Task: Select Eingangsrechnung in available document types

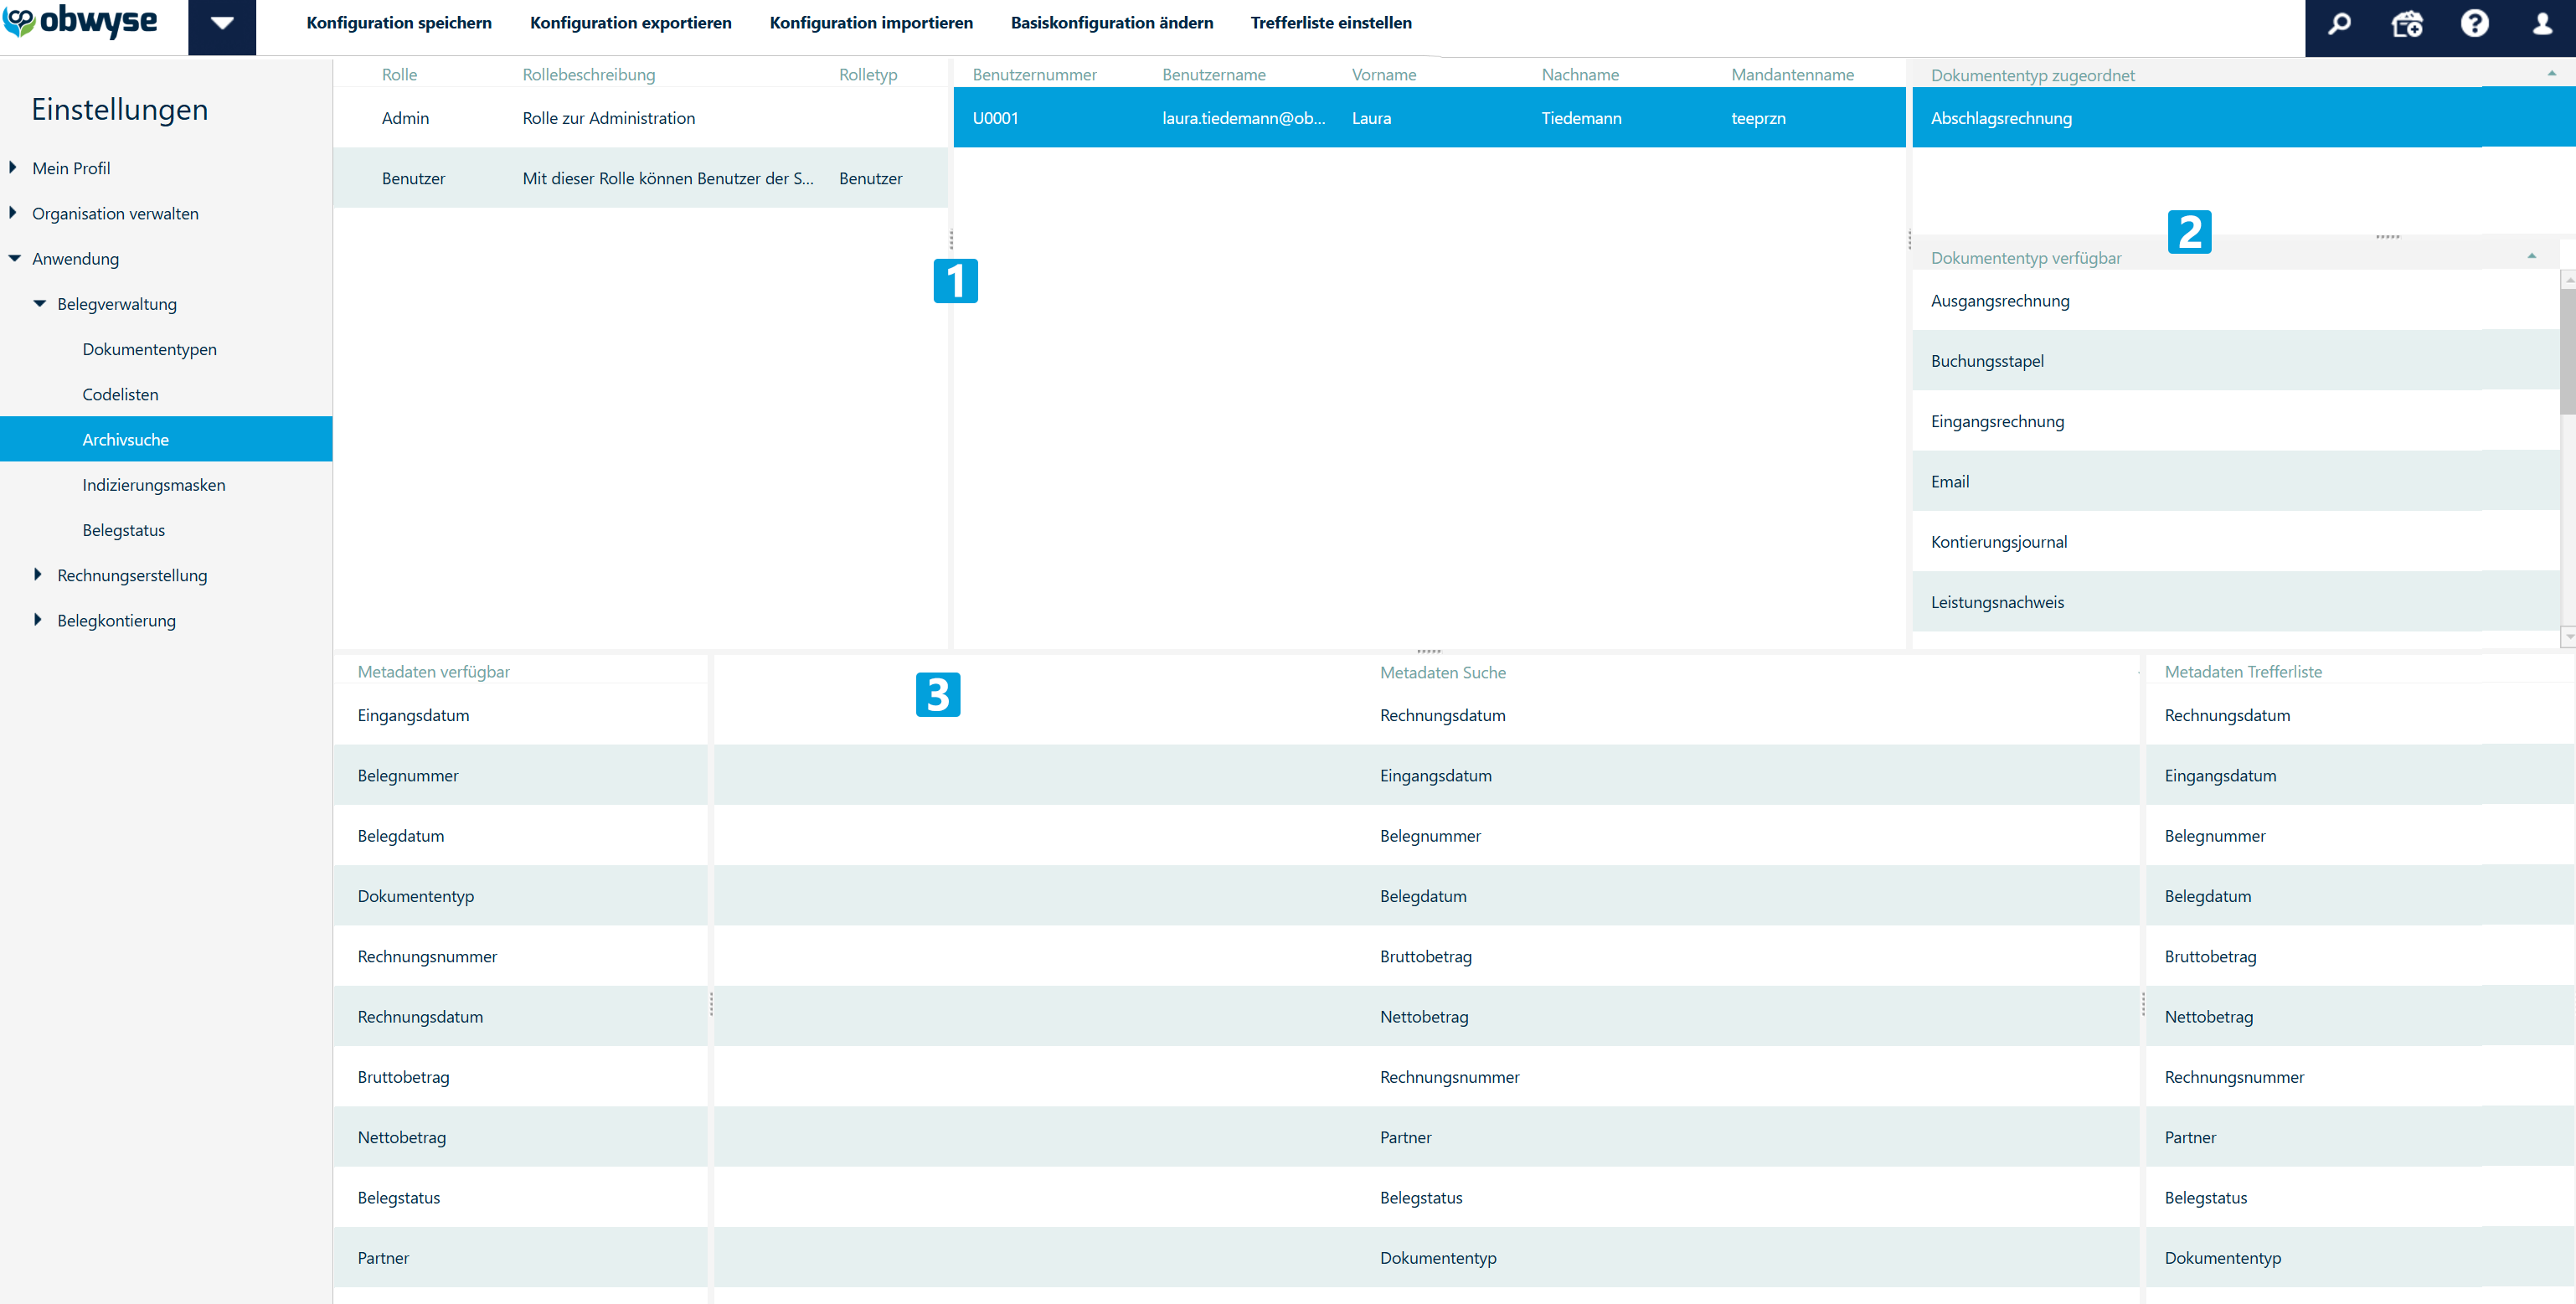Action: coord(1996,421)
